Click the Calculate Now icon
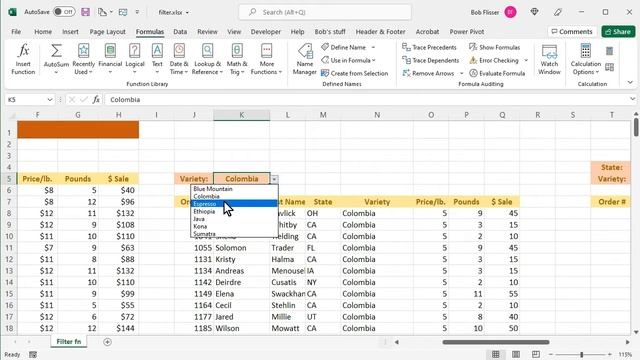Screen dimensions: 640x360 (x=609, y=51)
